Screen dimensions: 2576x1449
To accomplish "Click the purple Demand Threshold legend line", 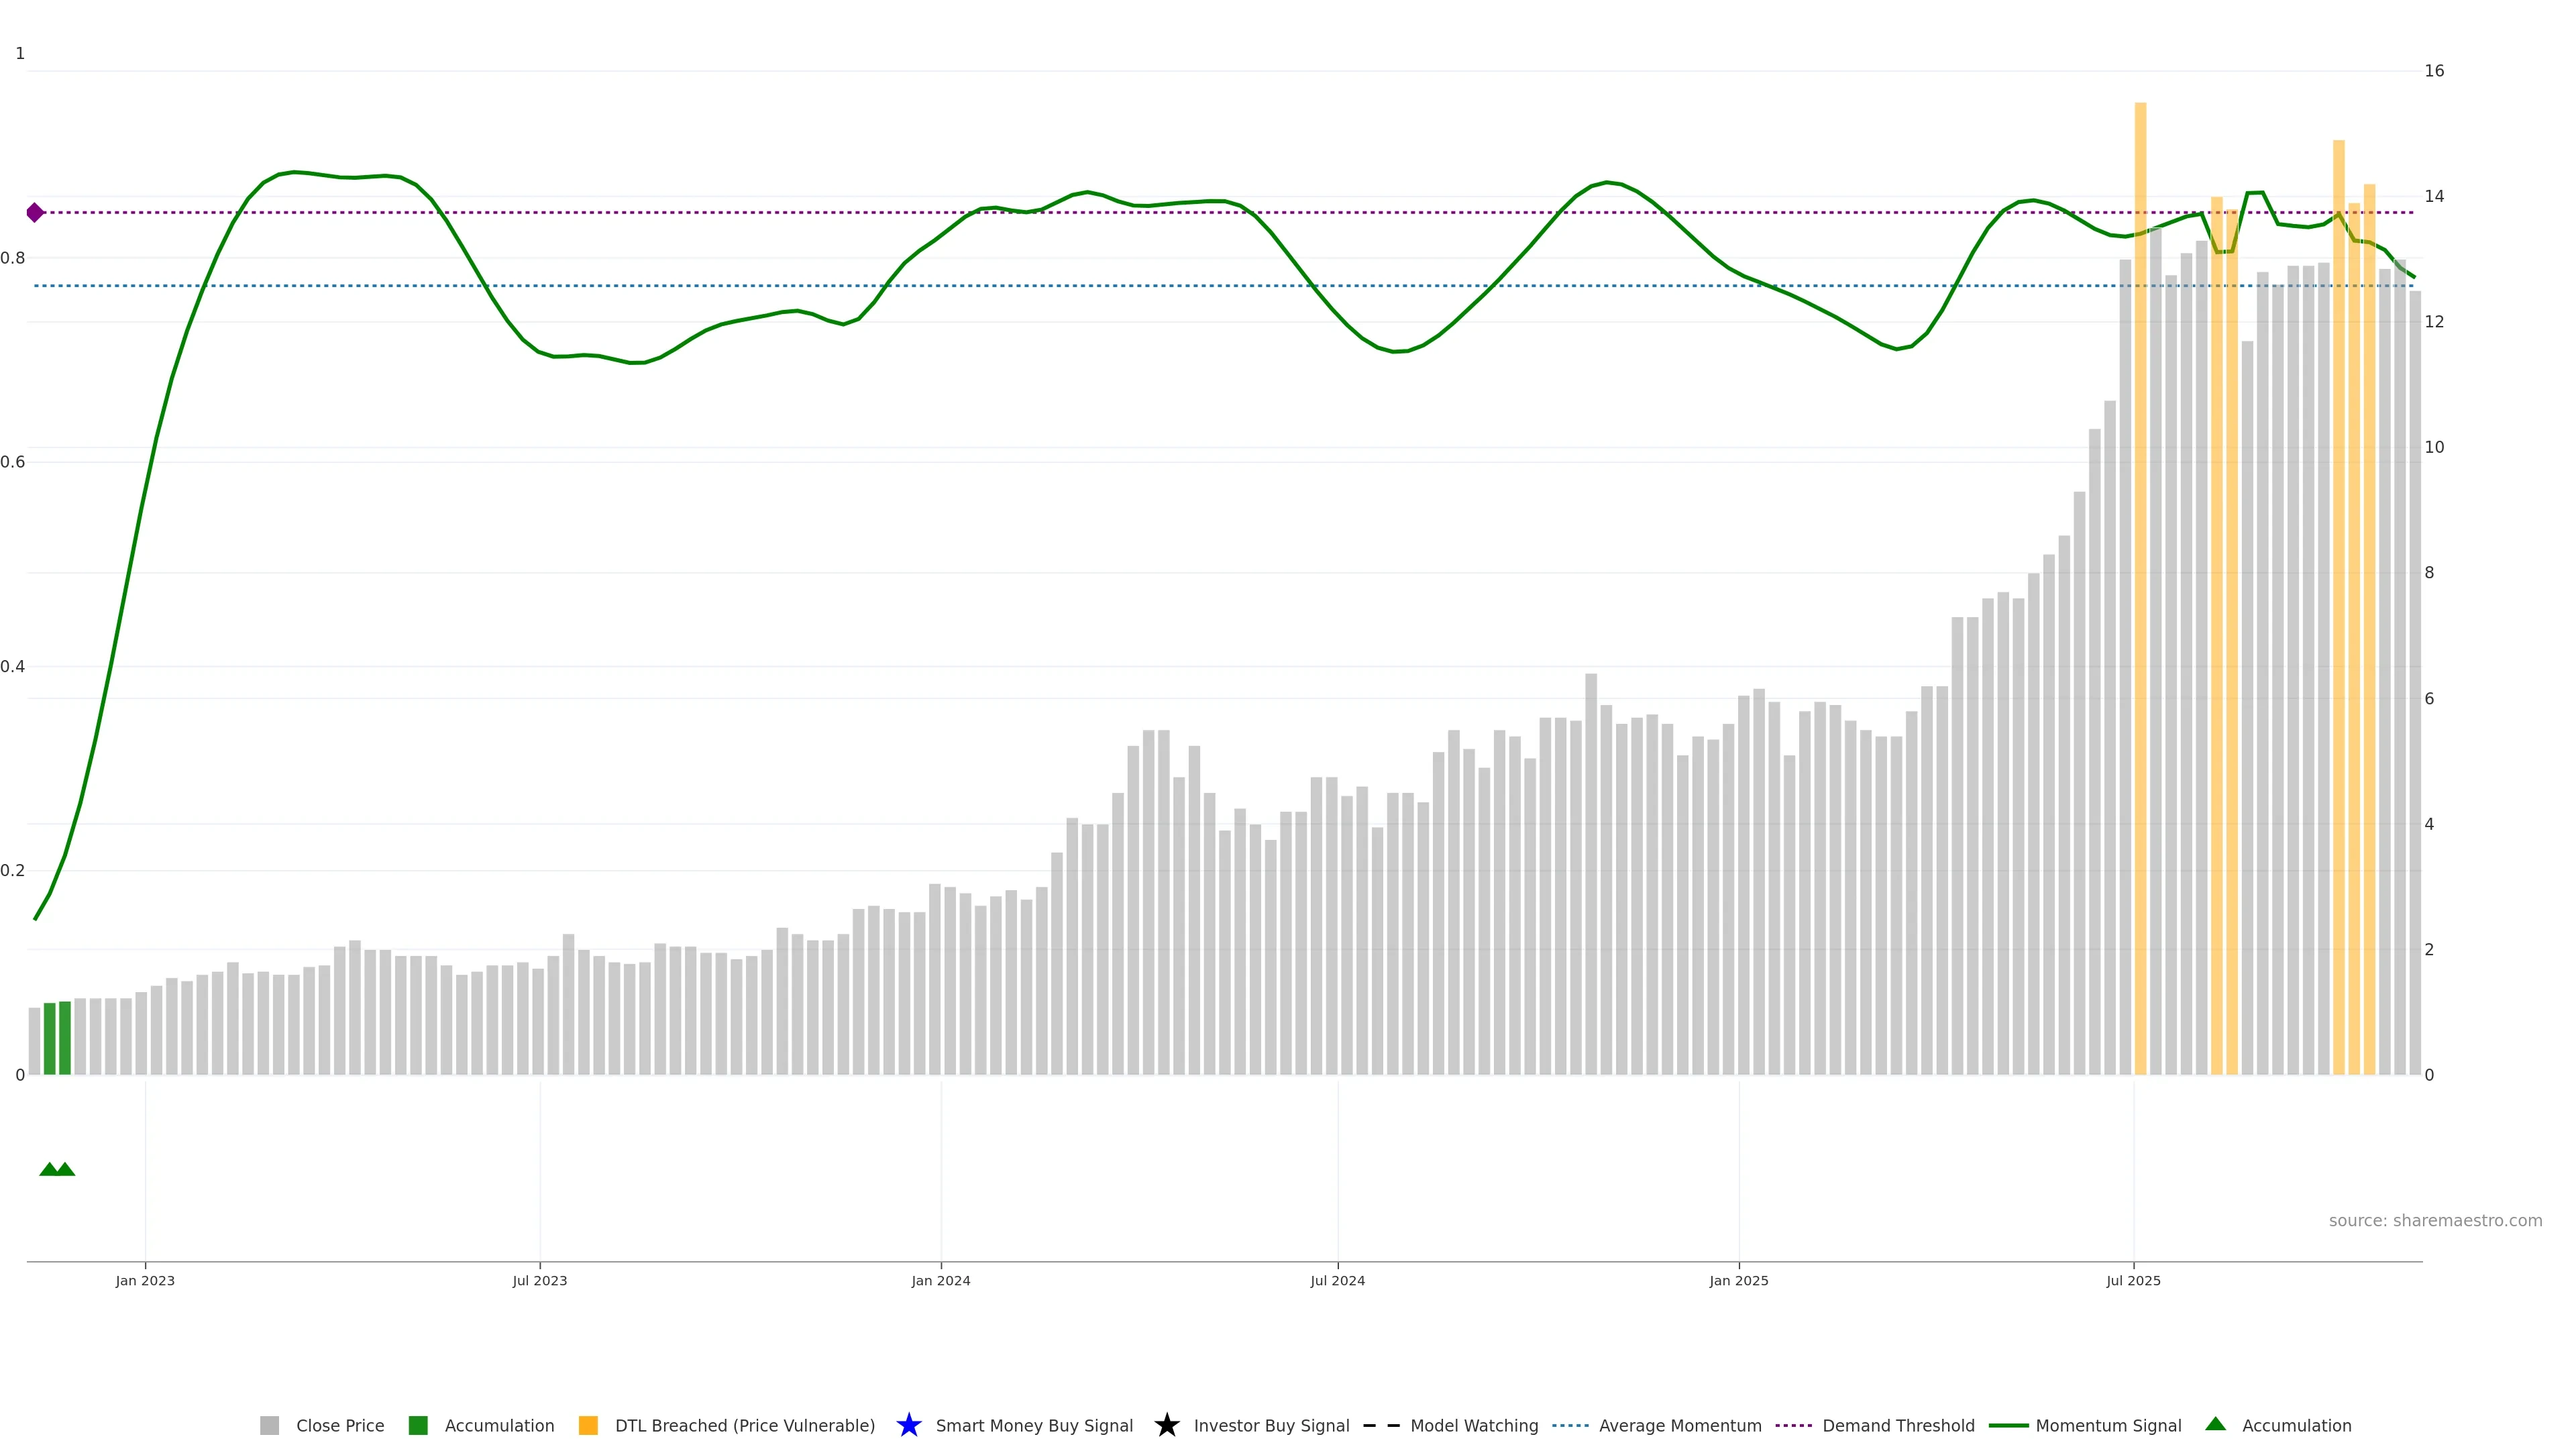I will (x=1793, y=1425).
